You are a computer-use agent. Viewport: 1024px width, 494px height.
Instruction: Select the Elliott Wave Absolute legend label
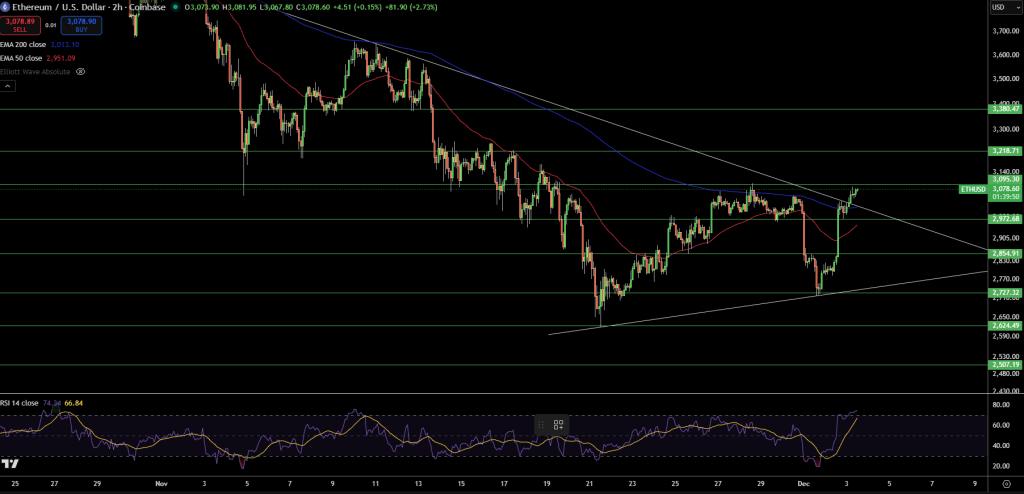pos(35,72)
